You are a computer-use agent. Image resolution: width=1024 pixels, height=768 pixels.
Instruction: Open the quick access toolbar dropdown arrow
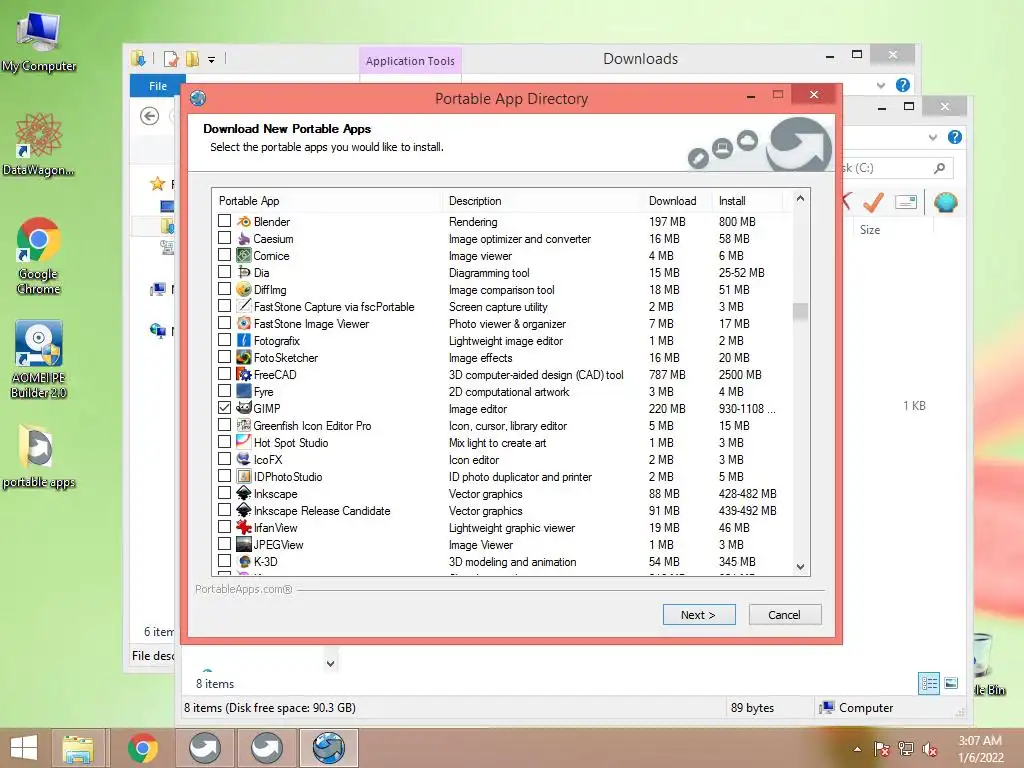tap(212, 60)
